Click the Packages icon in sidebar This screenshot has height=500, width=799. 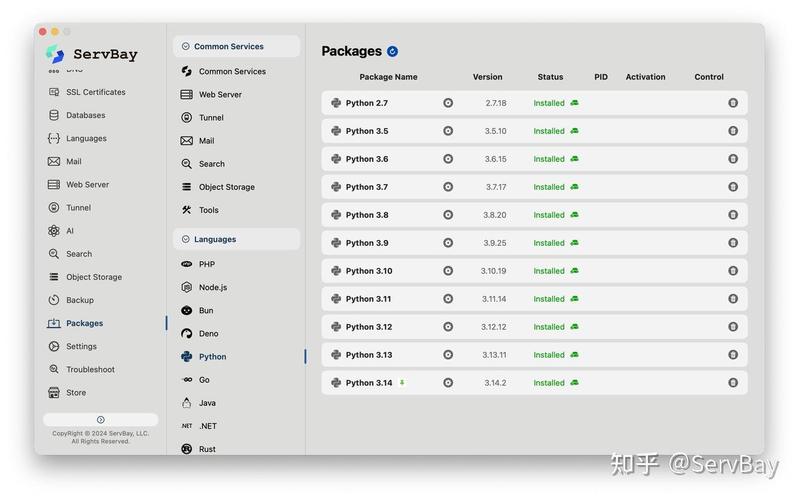54,323
